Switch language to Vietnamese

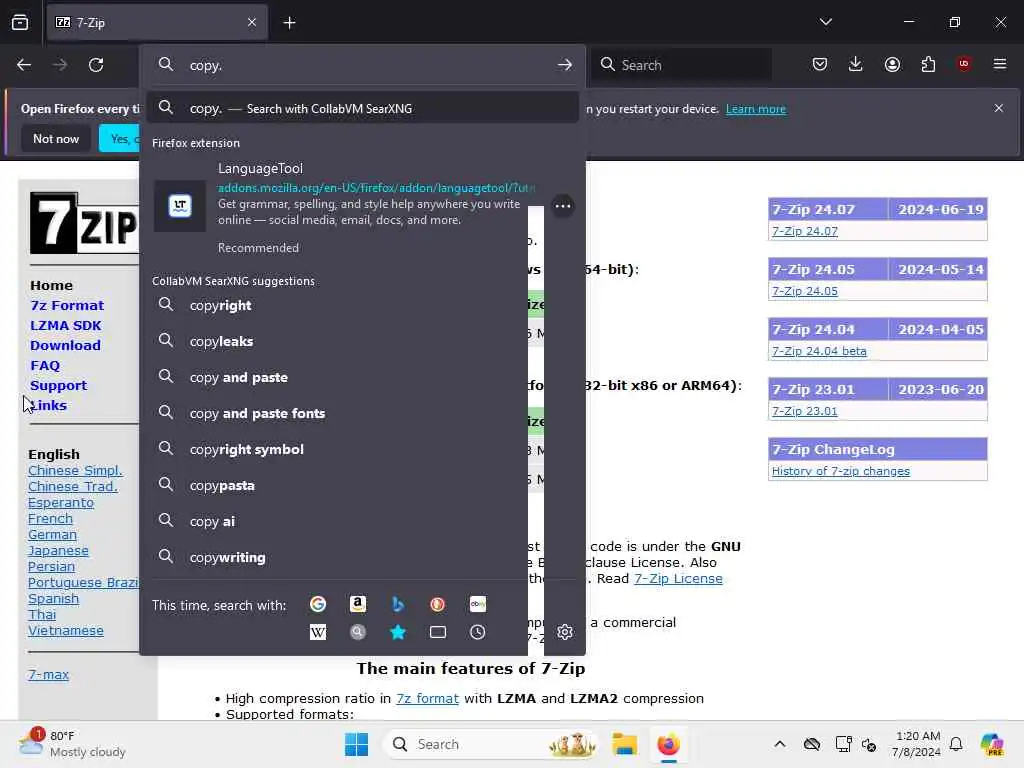pos(66,630)
